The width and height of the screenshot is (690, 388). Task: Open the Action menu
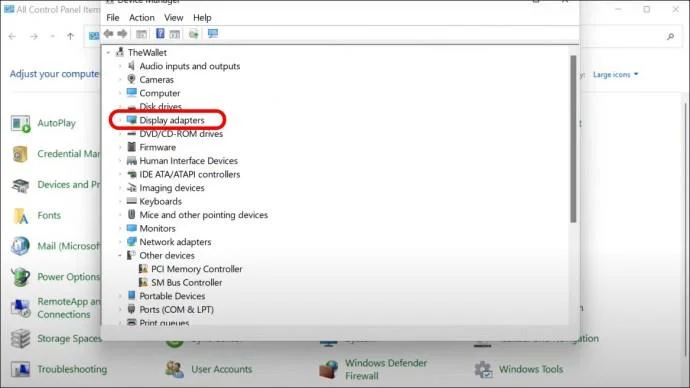[142, 18]
